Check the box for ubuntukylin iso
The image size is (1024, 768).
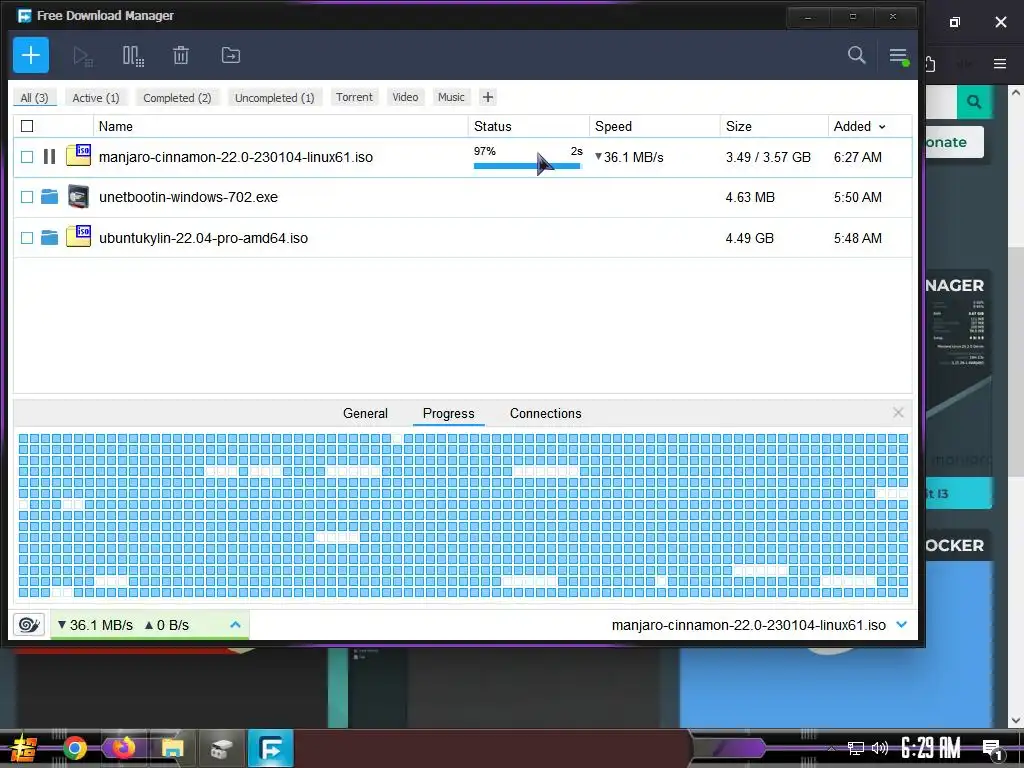pos(27,238)
